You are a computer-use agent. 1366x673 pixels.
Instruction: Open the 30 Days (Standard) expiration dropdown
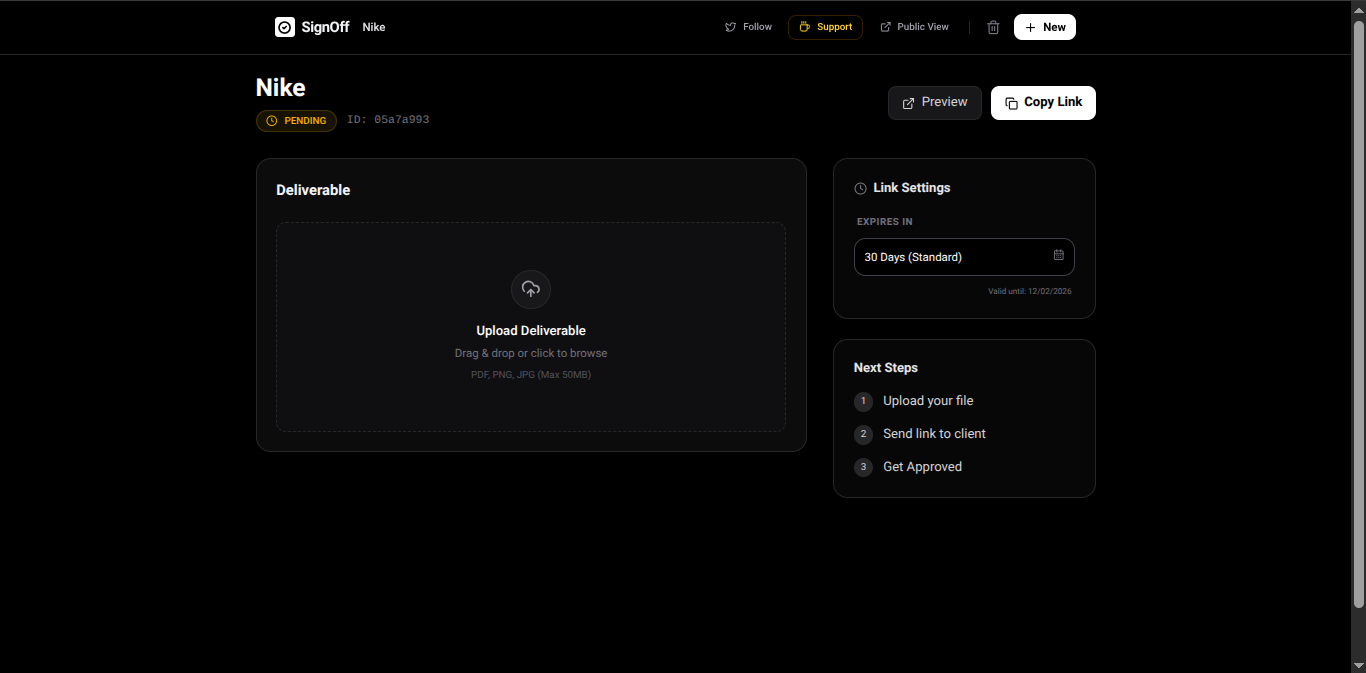coord(964,256)
